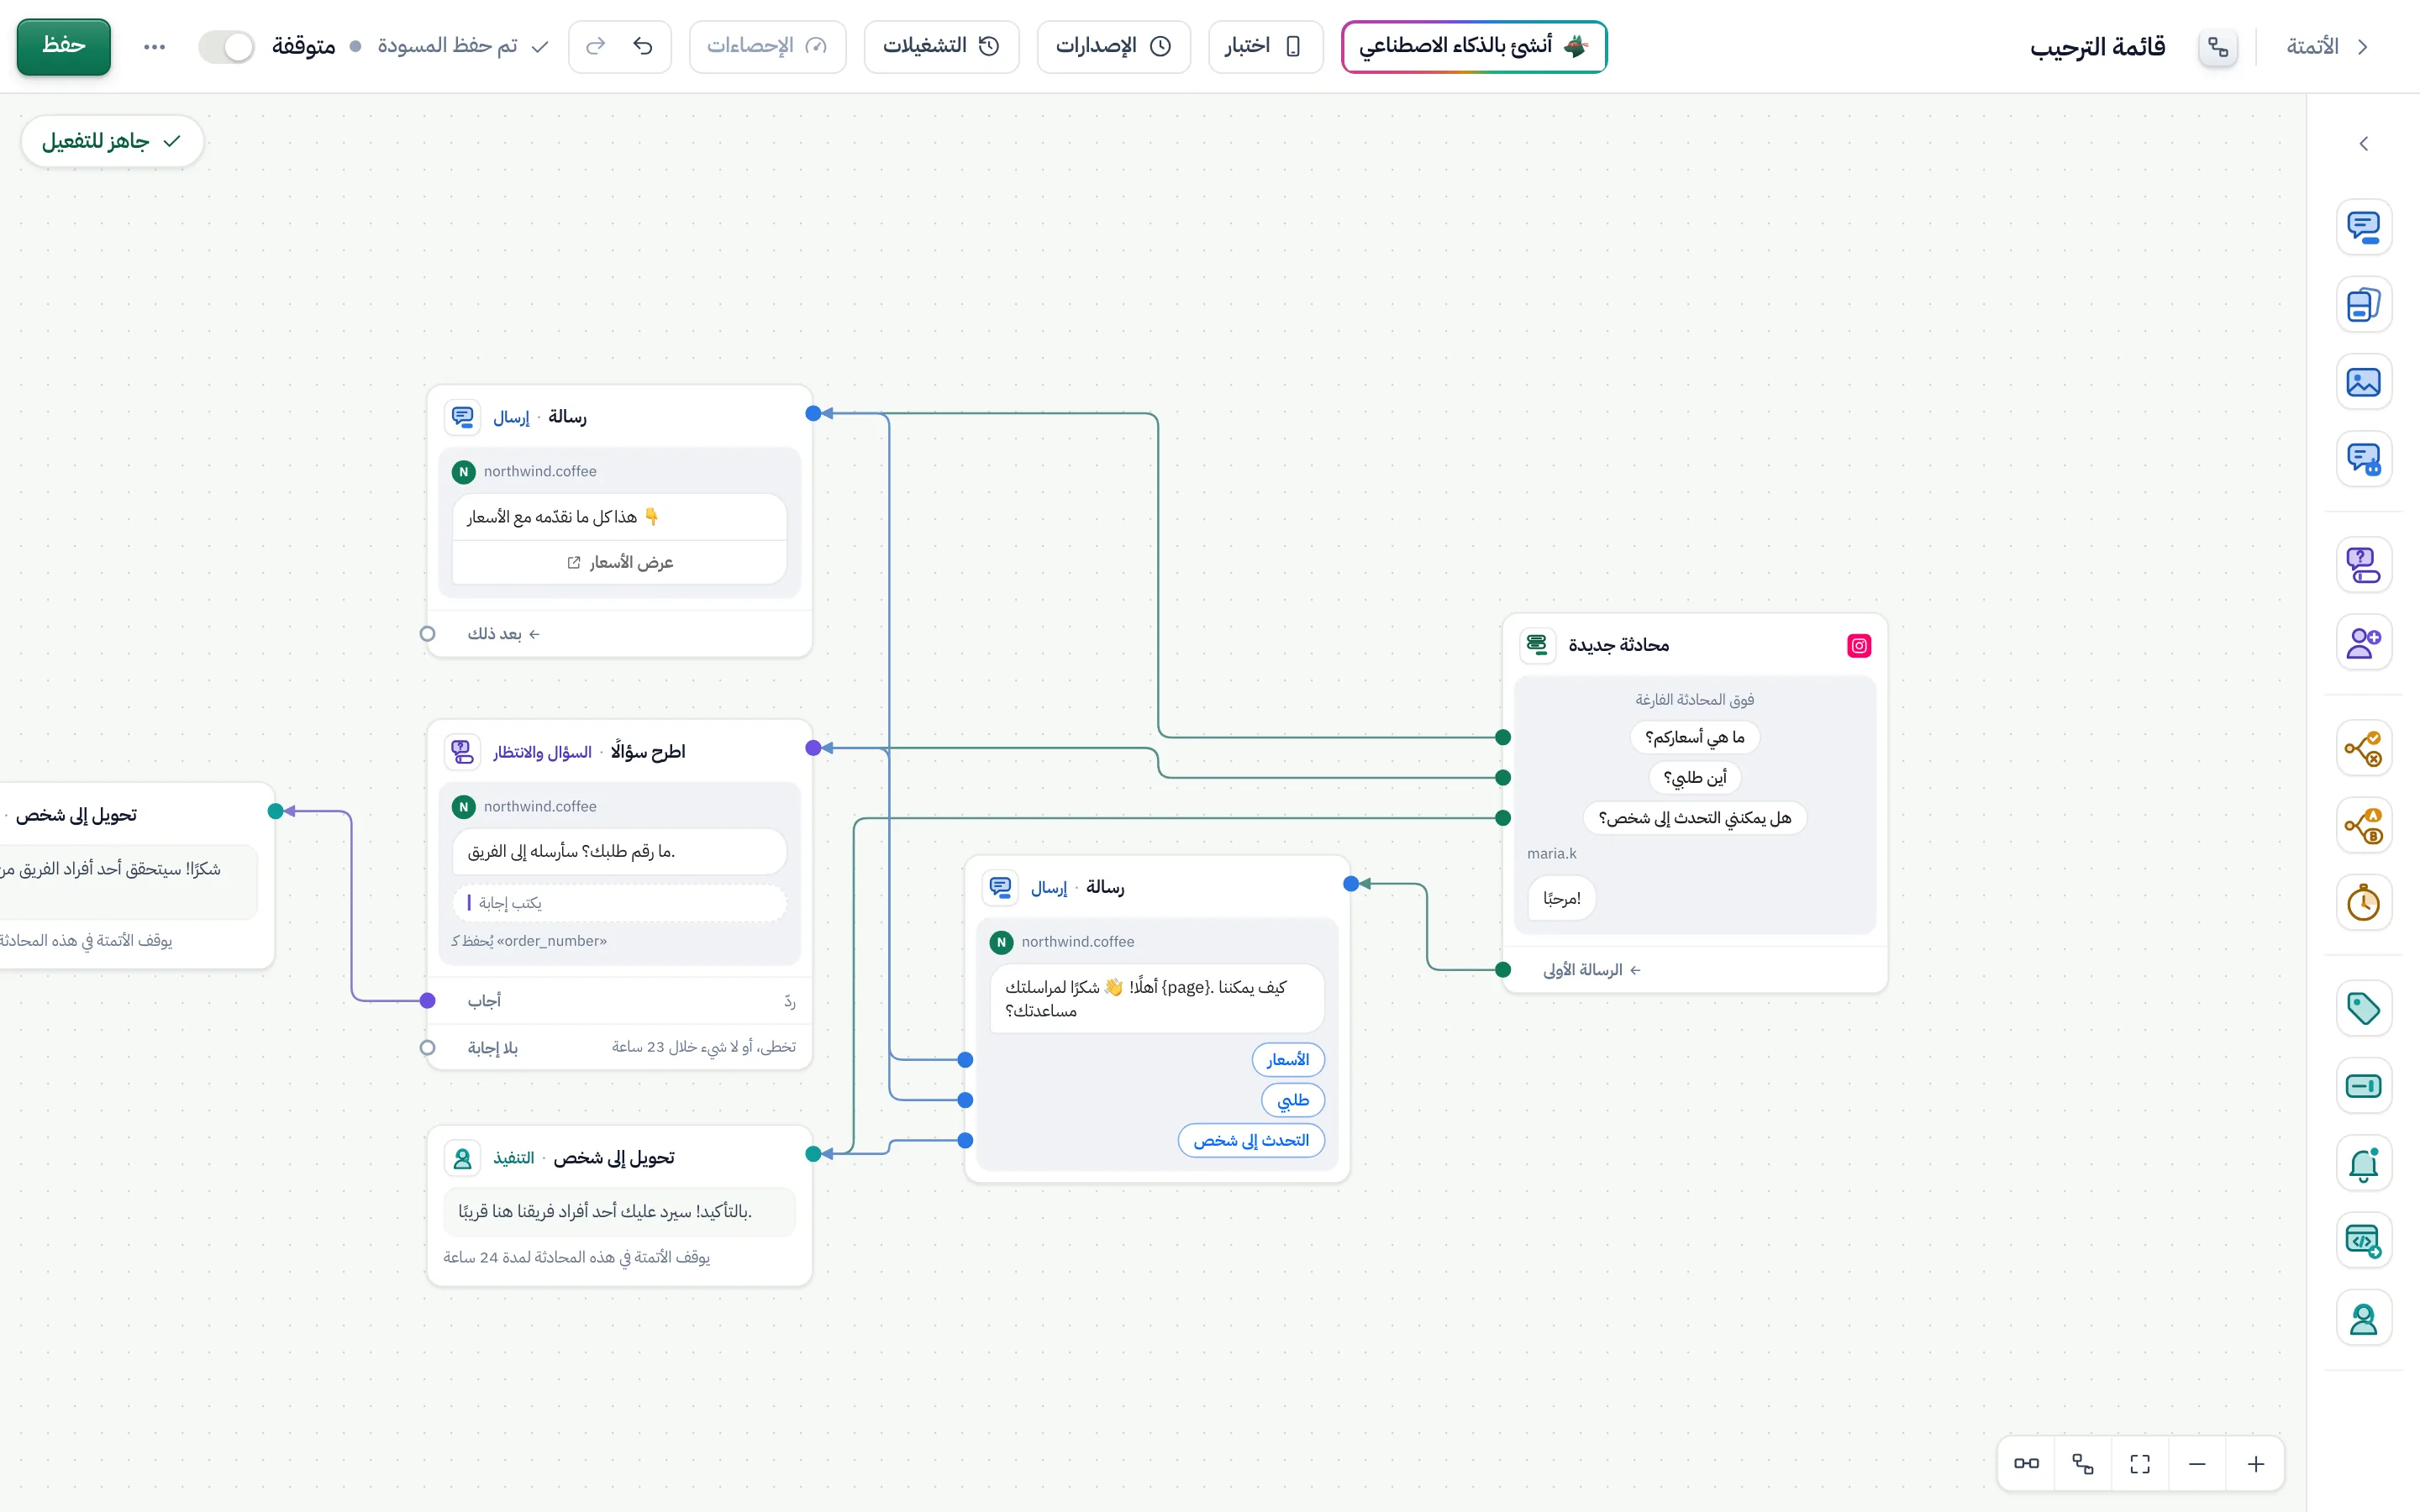Click the zoom out minus button
This screenshot has width=2420, height=1512.
[x=2197, y=1464]
